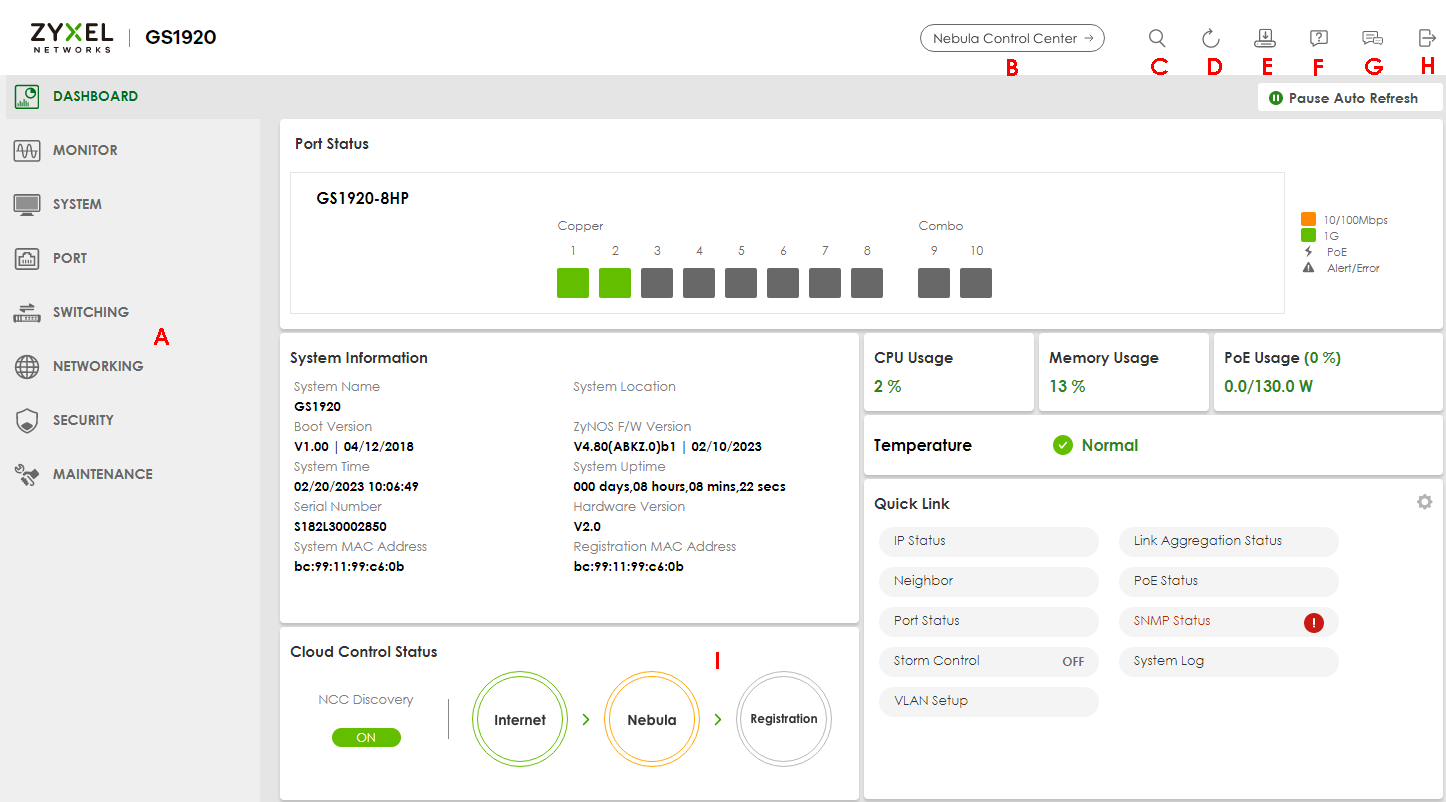
Task: Open the Nebula Control Center button
Action: point(1012,38)
